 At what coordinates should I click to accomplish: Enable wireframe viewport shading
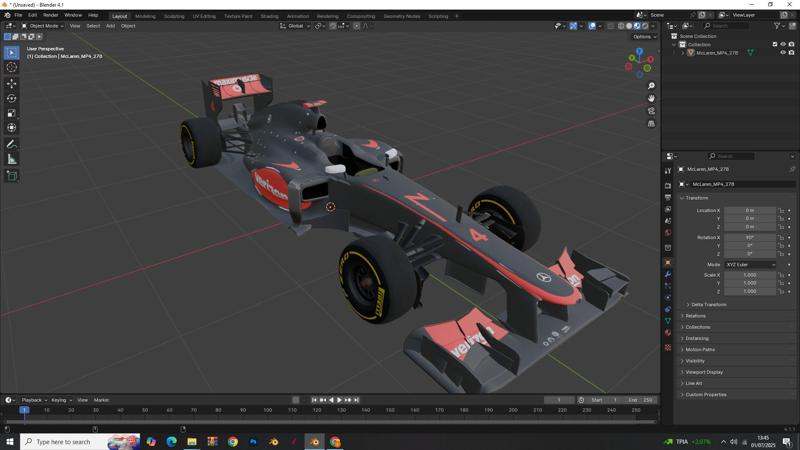point(621,26)
